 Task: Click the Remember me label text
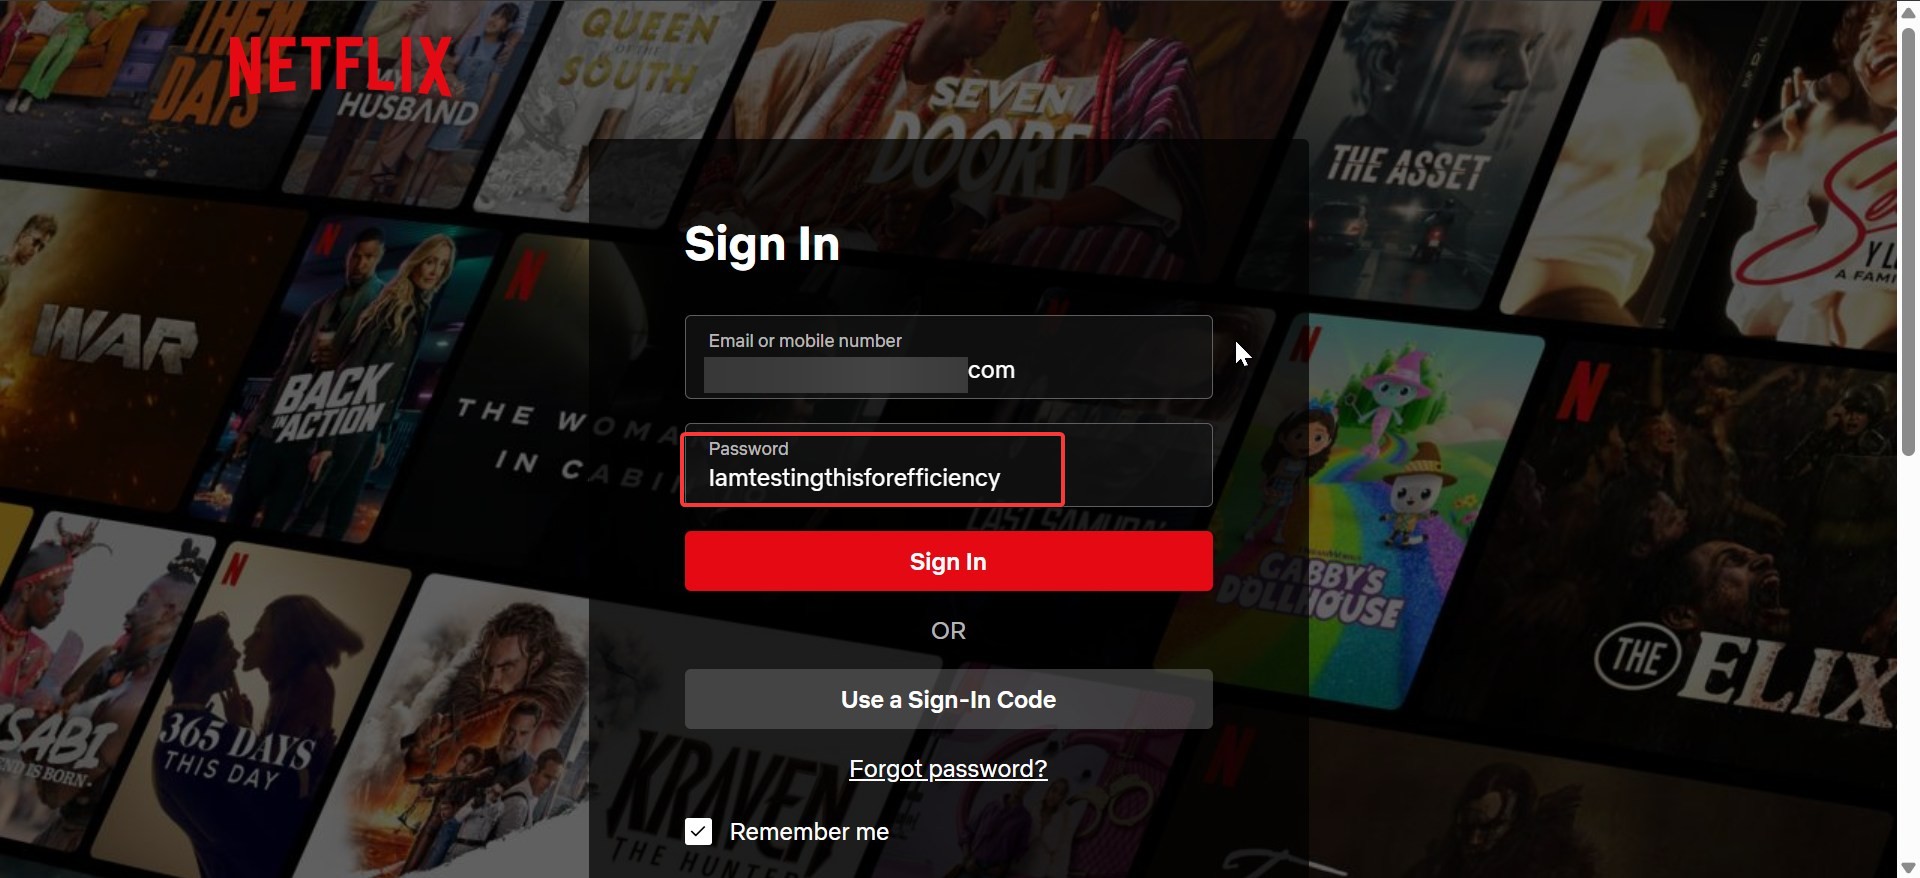click(x=809, y=832)
